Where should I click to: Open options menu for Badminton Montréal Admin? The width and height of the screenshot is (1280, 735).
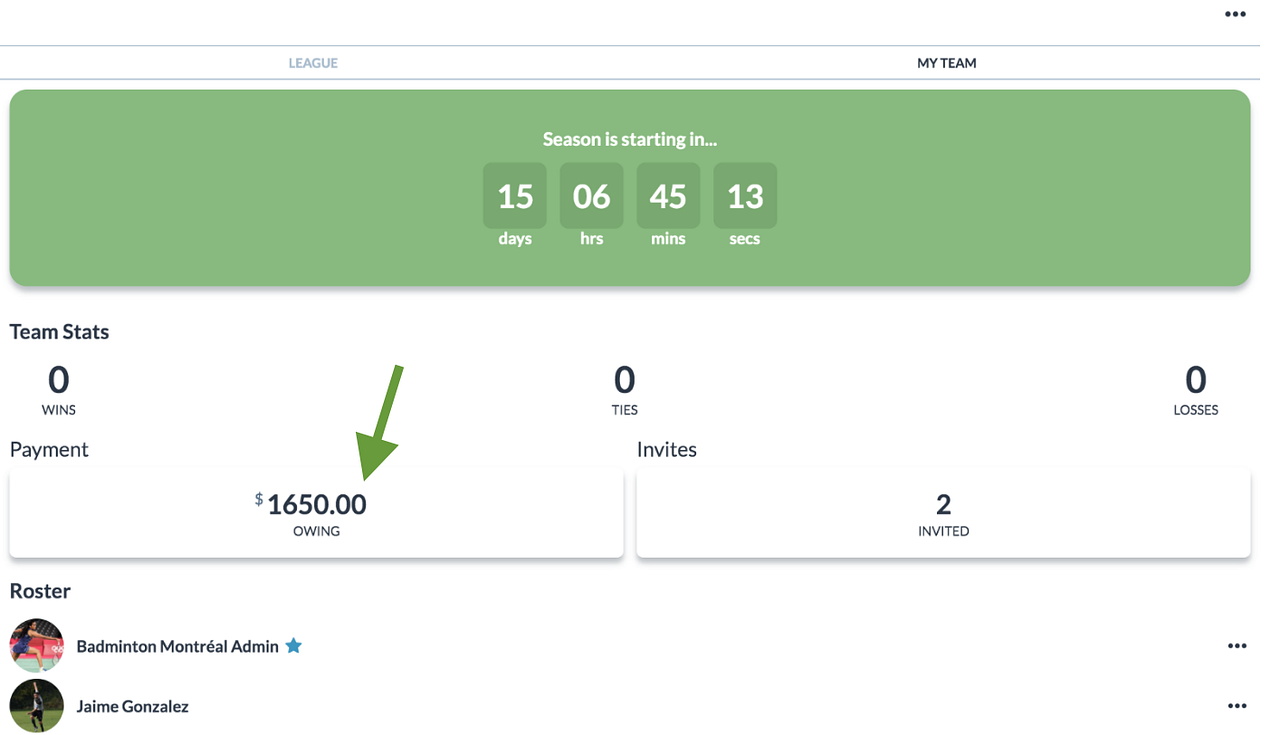click(x=1237, y=646)
